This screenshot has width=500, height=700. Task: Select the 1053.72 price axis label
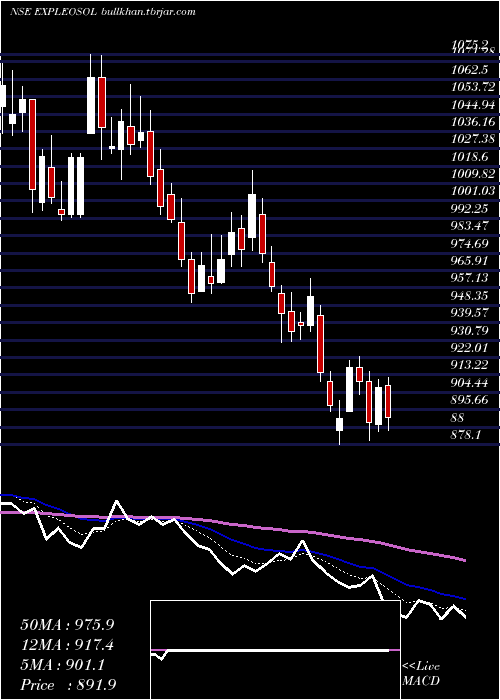(473, 87)
